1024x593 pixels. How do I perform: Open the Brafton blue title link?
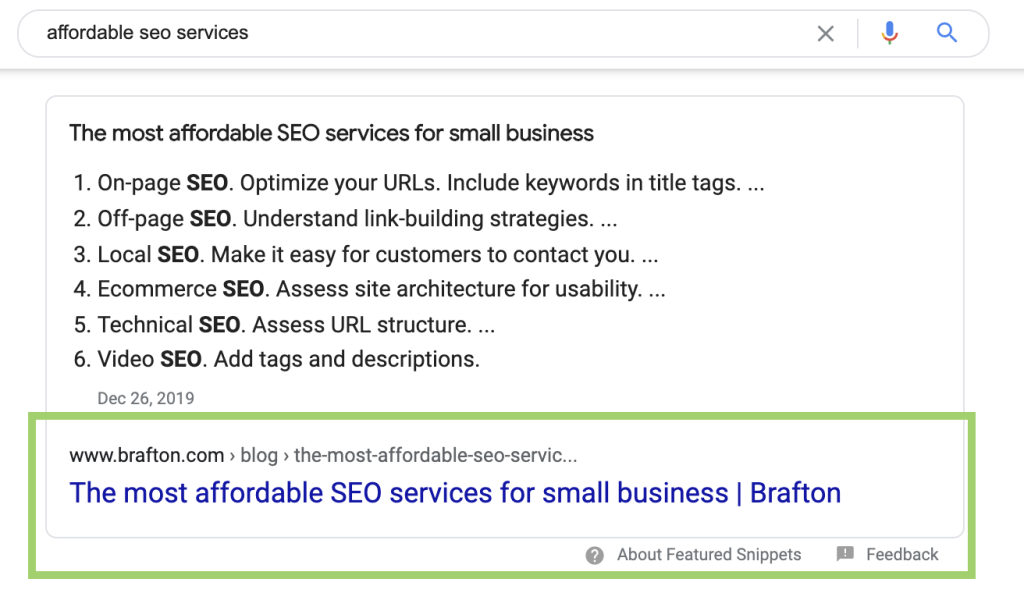coord(455,493)
